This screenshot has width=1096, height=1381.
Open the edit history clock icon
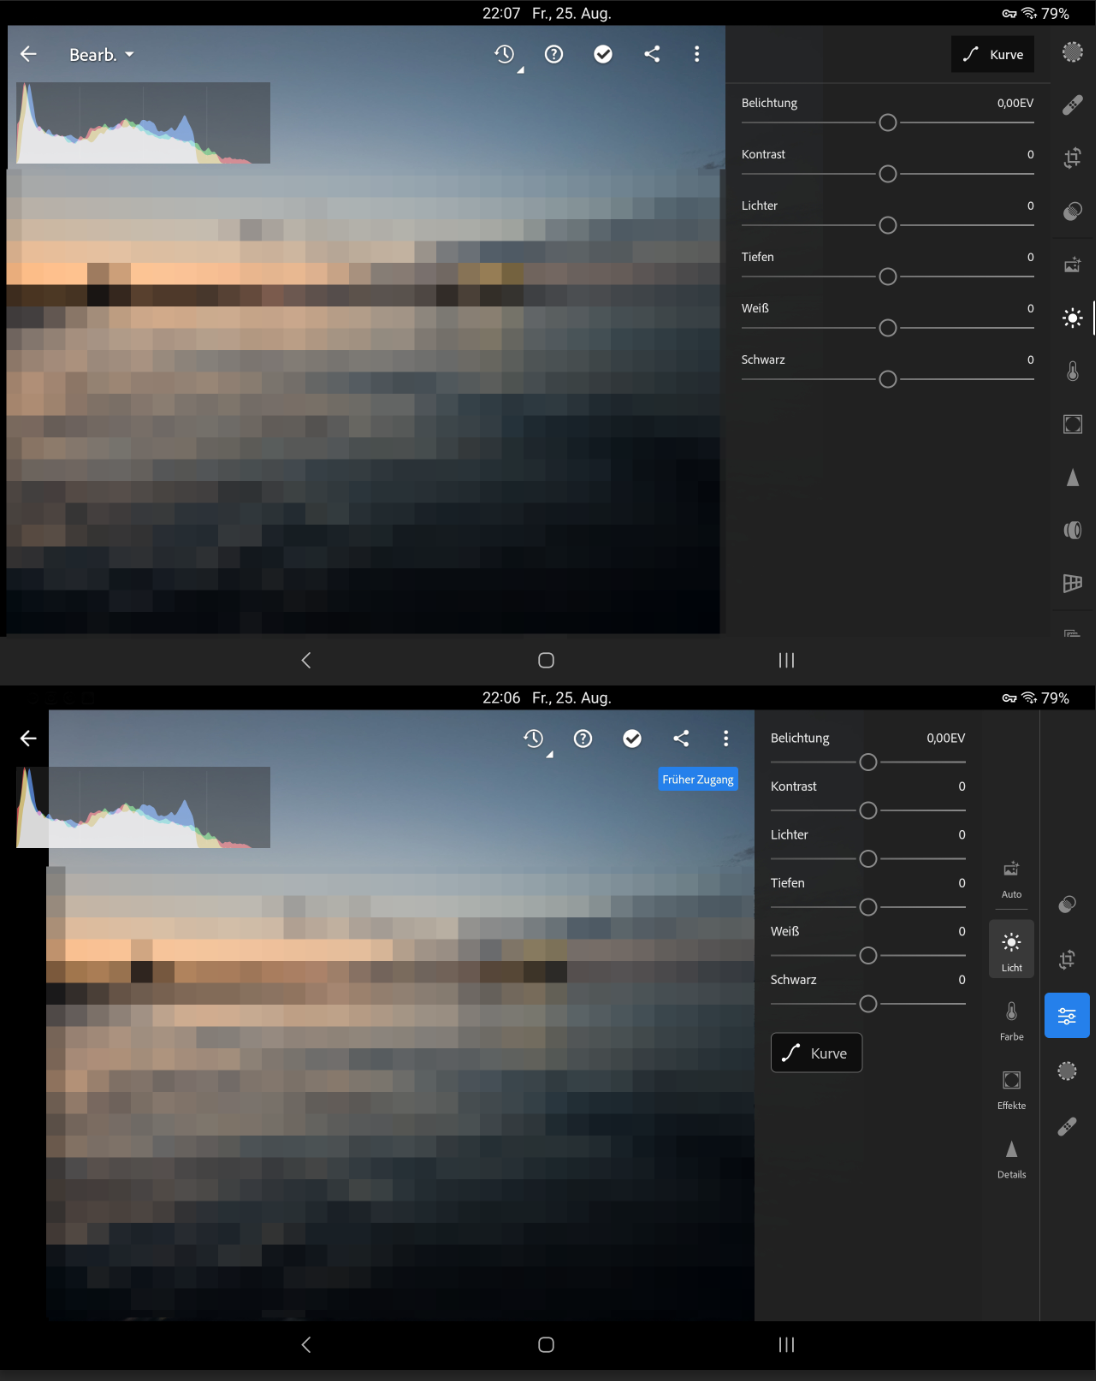505,54
